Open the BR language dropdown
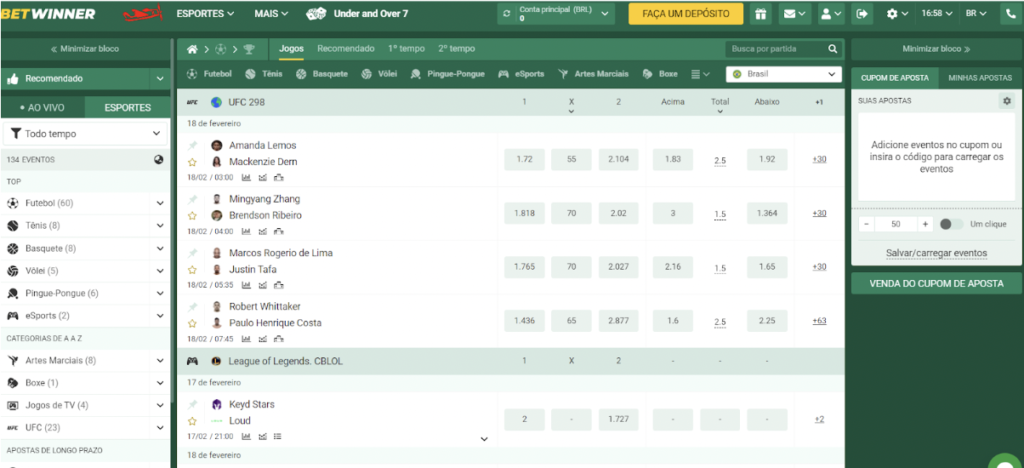This screenshot has width=1024, height=468. pyautogui.click(x=976, y=13)
